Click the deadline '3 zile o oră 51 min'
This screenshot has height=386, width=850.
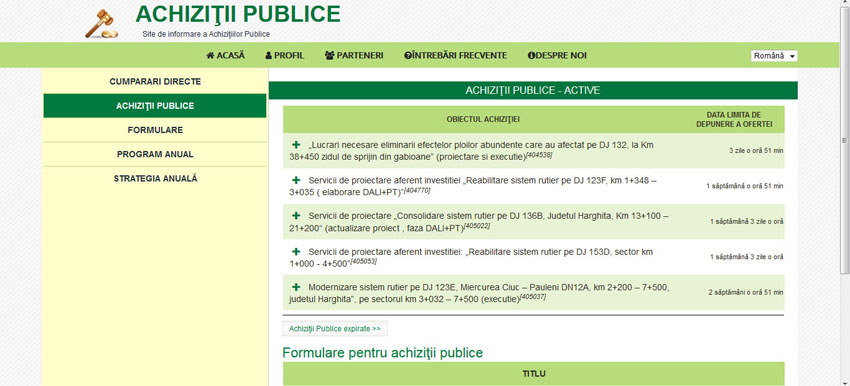tap(756, 151)
